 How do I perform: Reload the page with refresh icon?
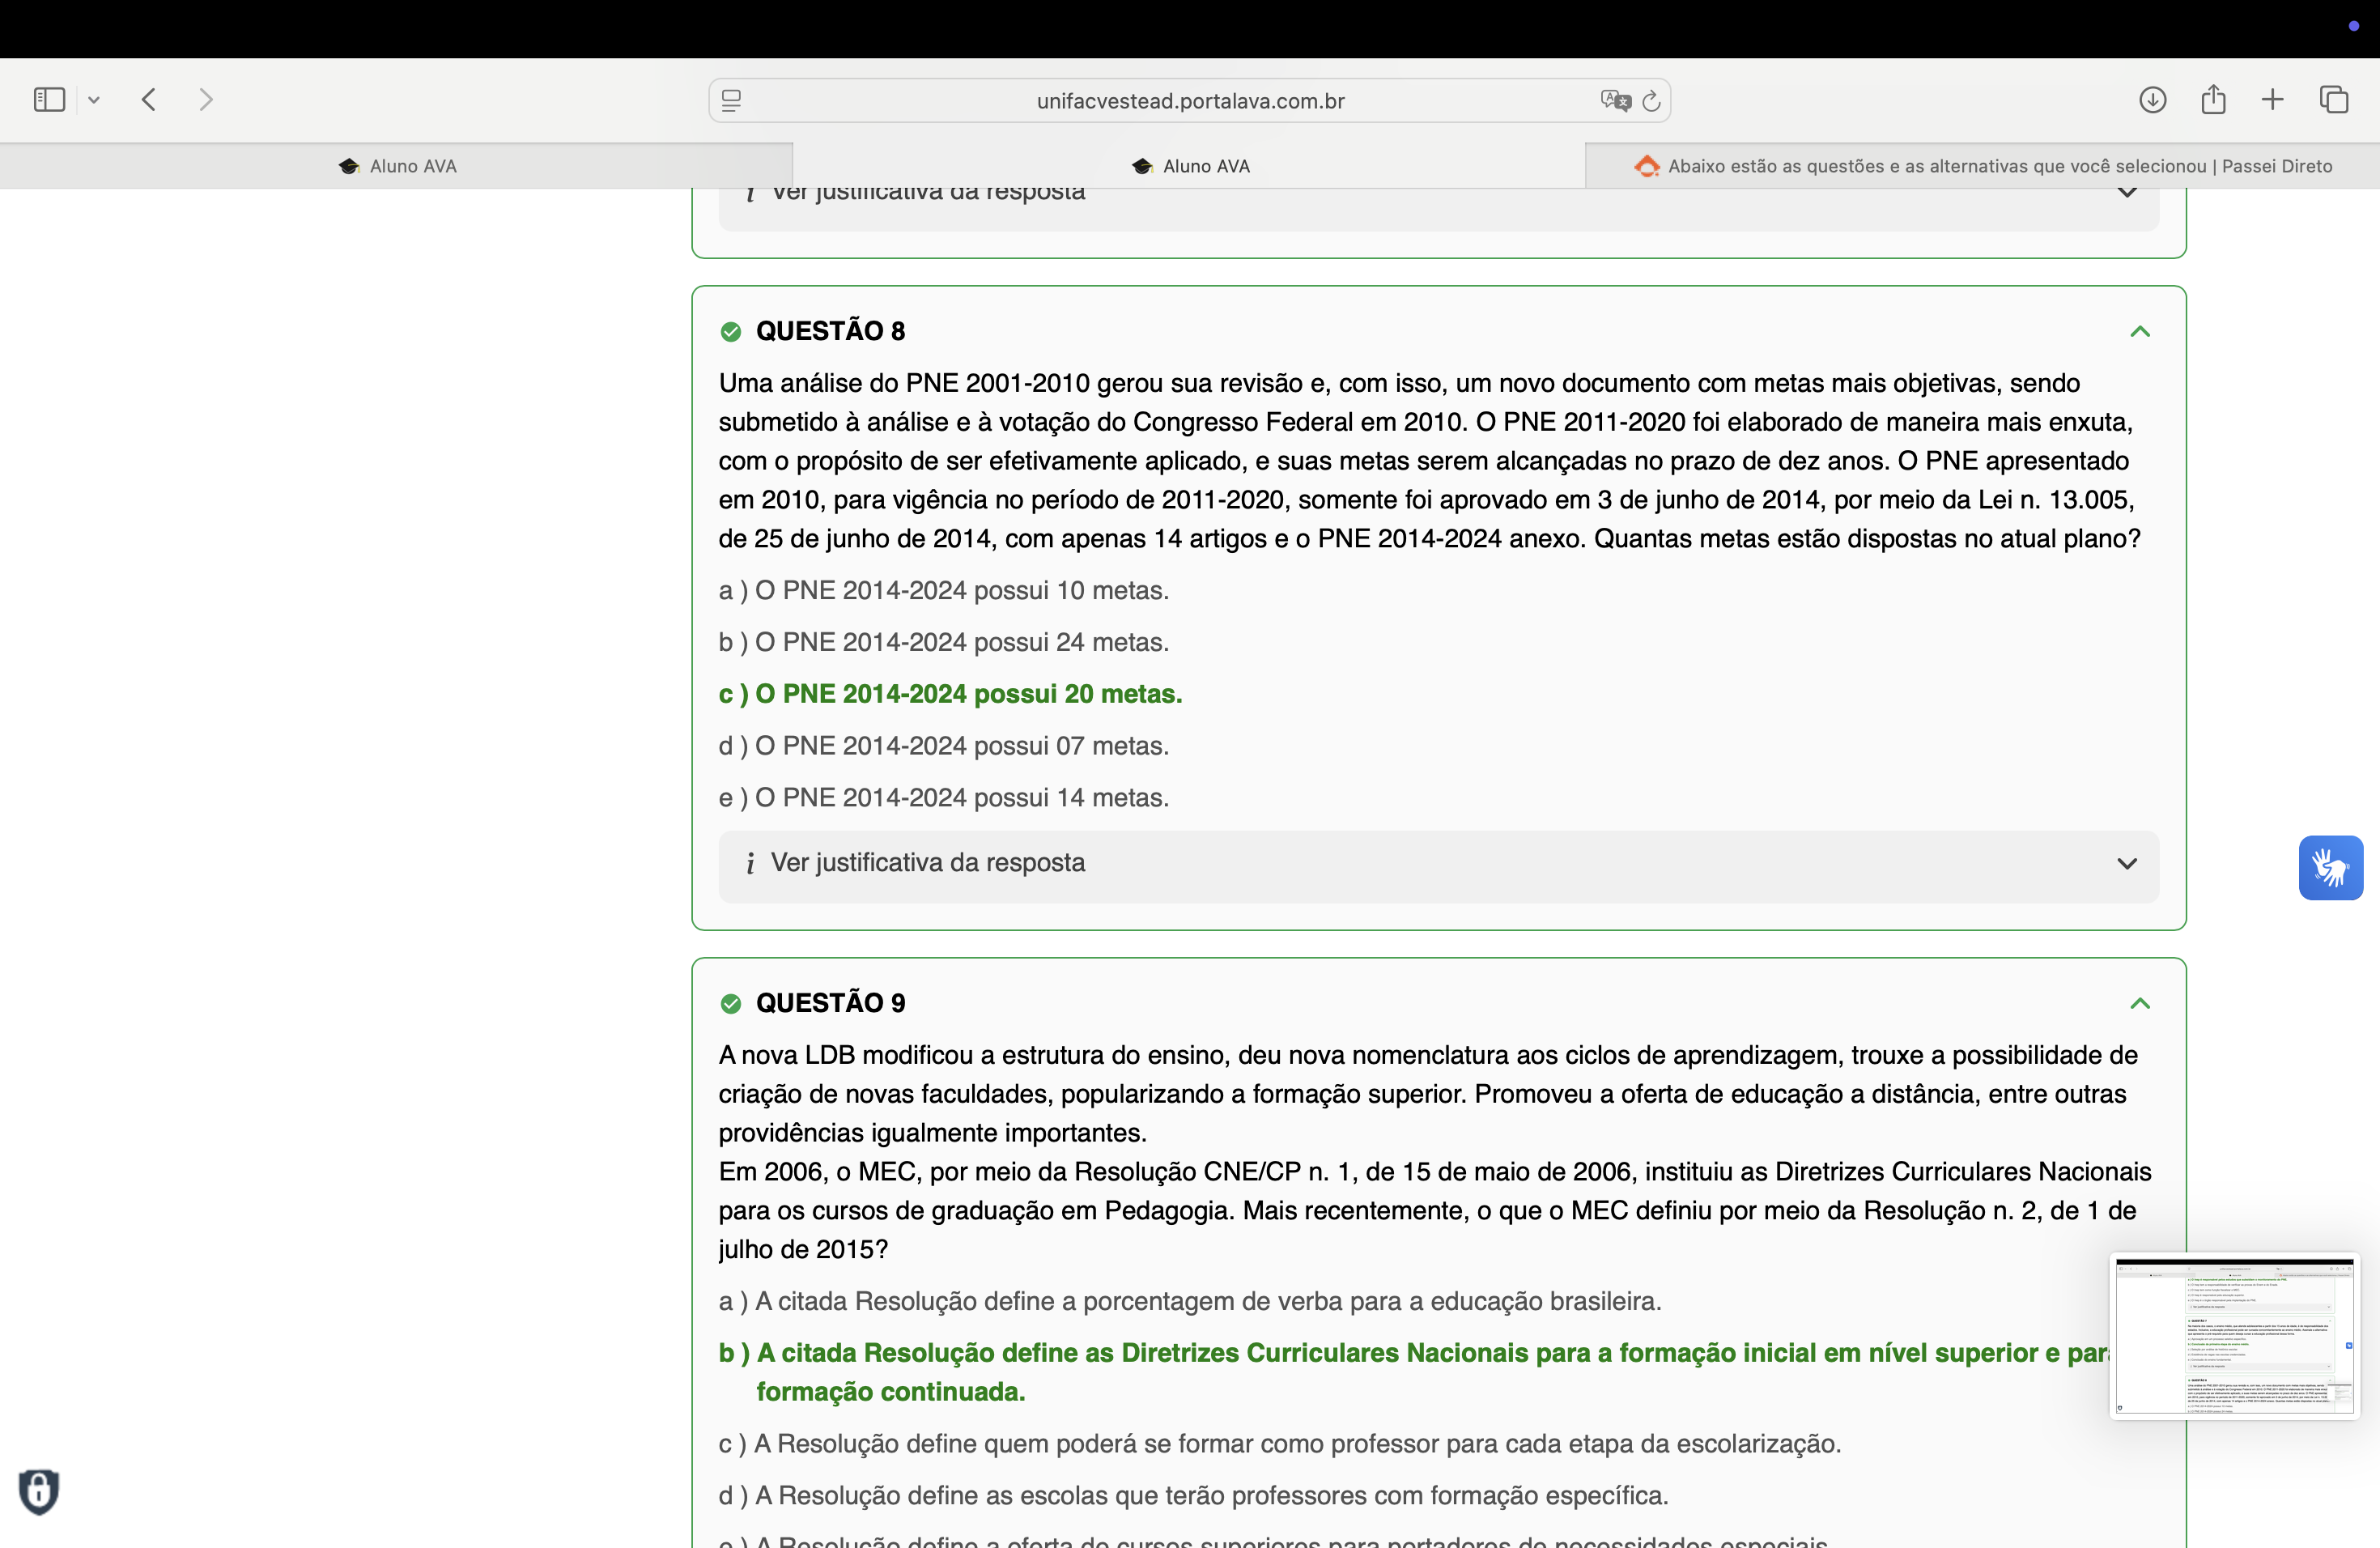(1651, 101)
